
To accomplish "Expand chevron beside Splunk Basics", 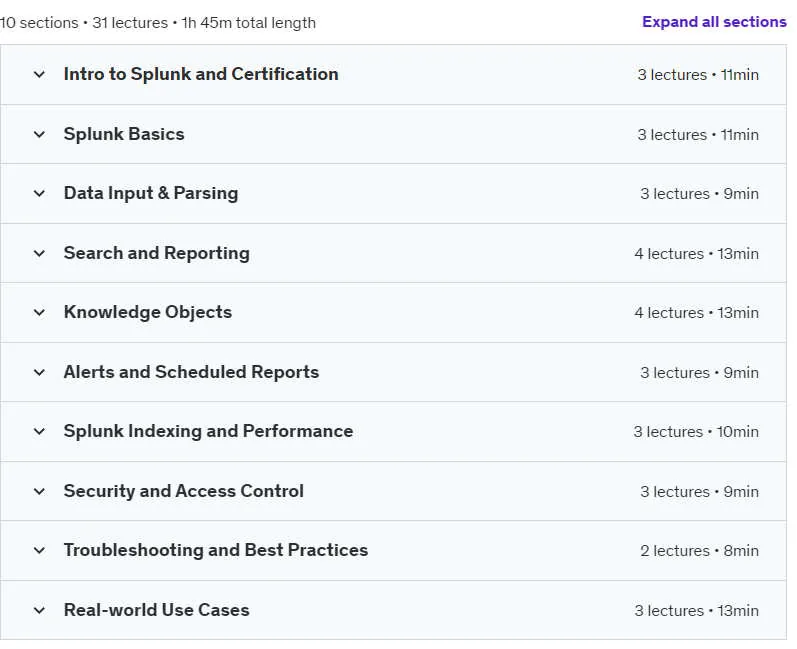I will coord(39,135).
